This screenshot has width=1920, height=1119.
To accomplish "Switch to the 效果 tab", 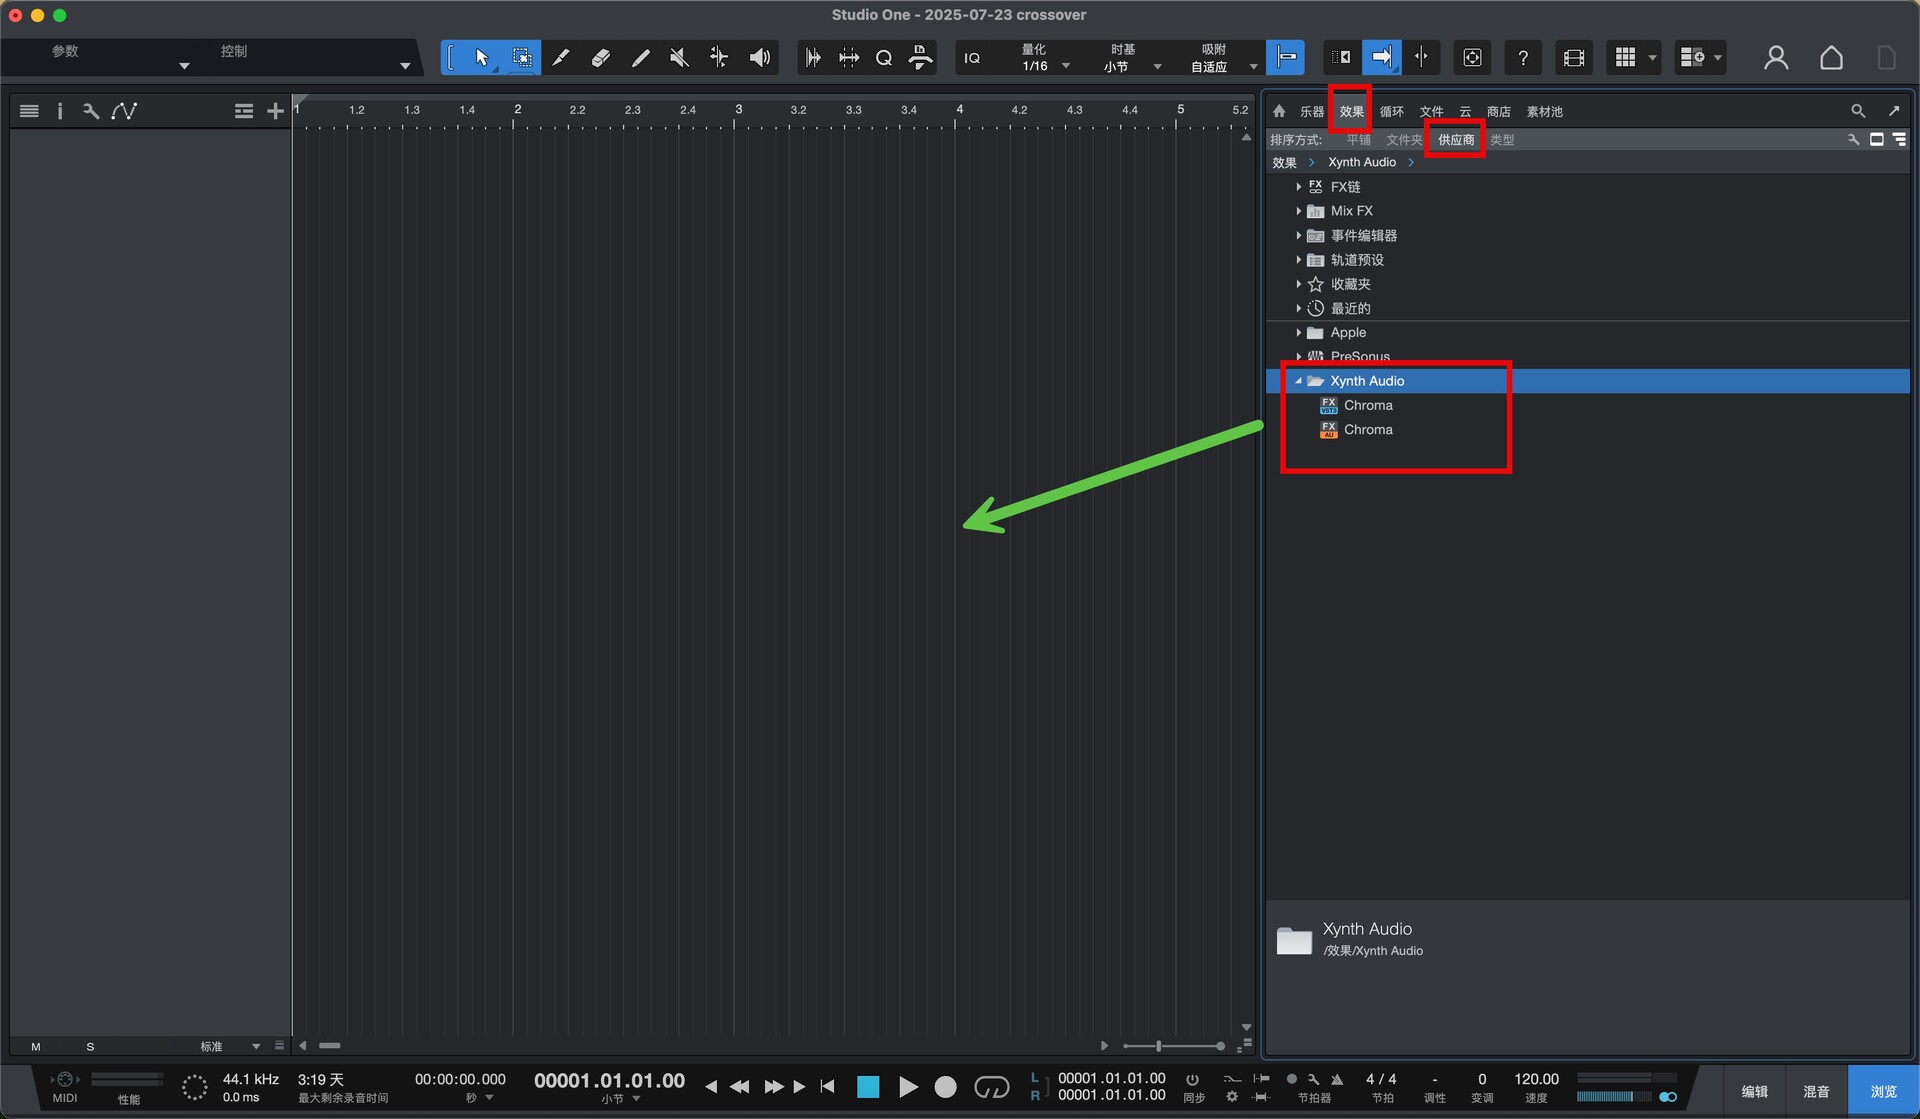I will click(x=1352, y=112).
